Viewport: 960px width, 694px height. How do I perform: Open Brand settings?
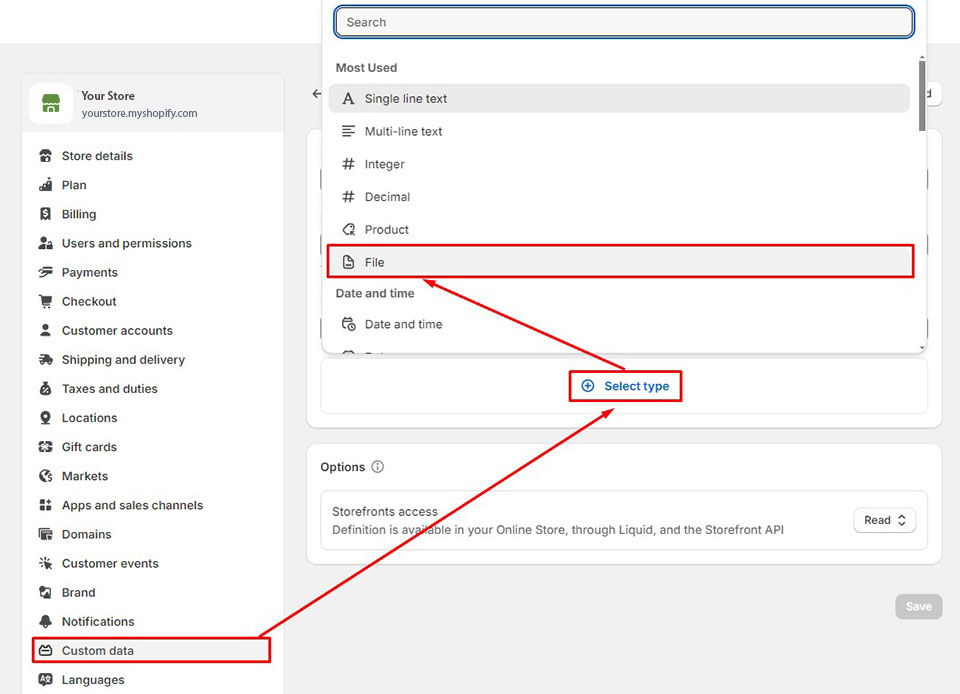(78, 592)
